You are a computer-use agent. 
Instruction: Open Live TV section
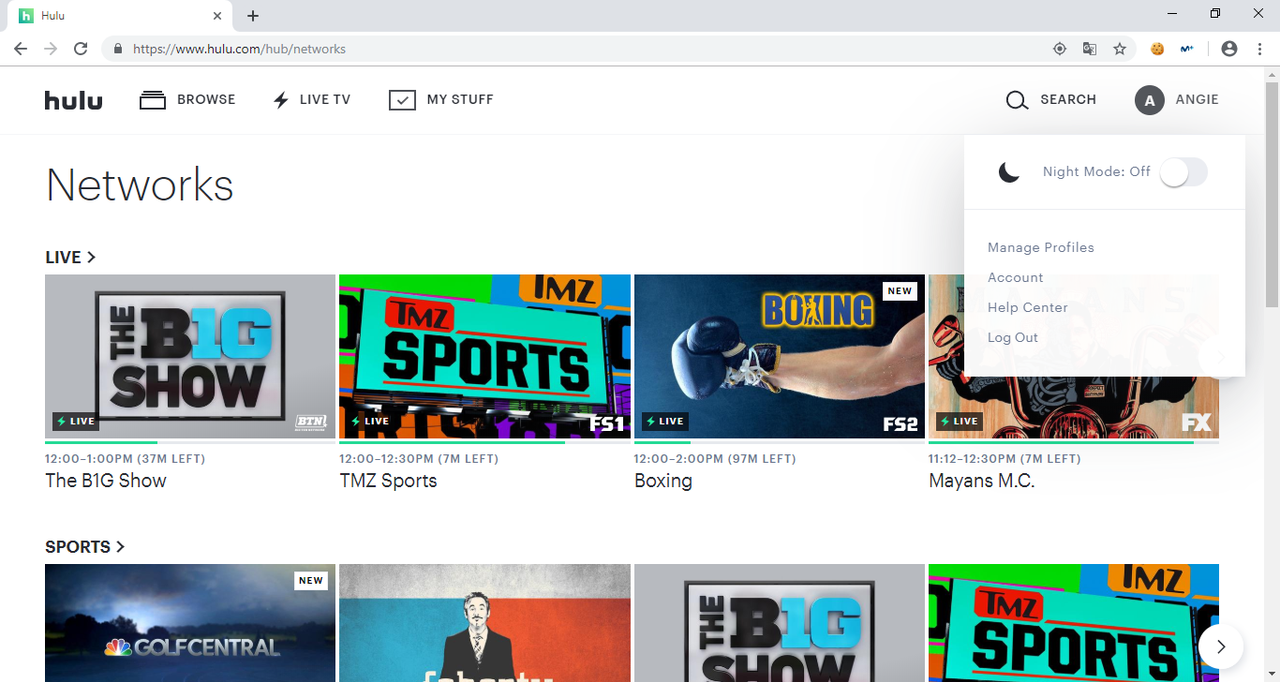click(x=311, y=100)
